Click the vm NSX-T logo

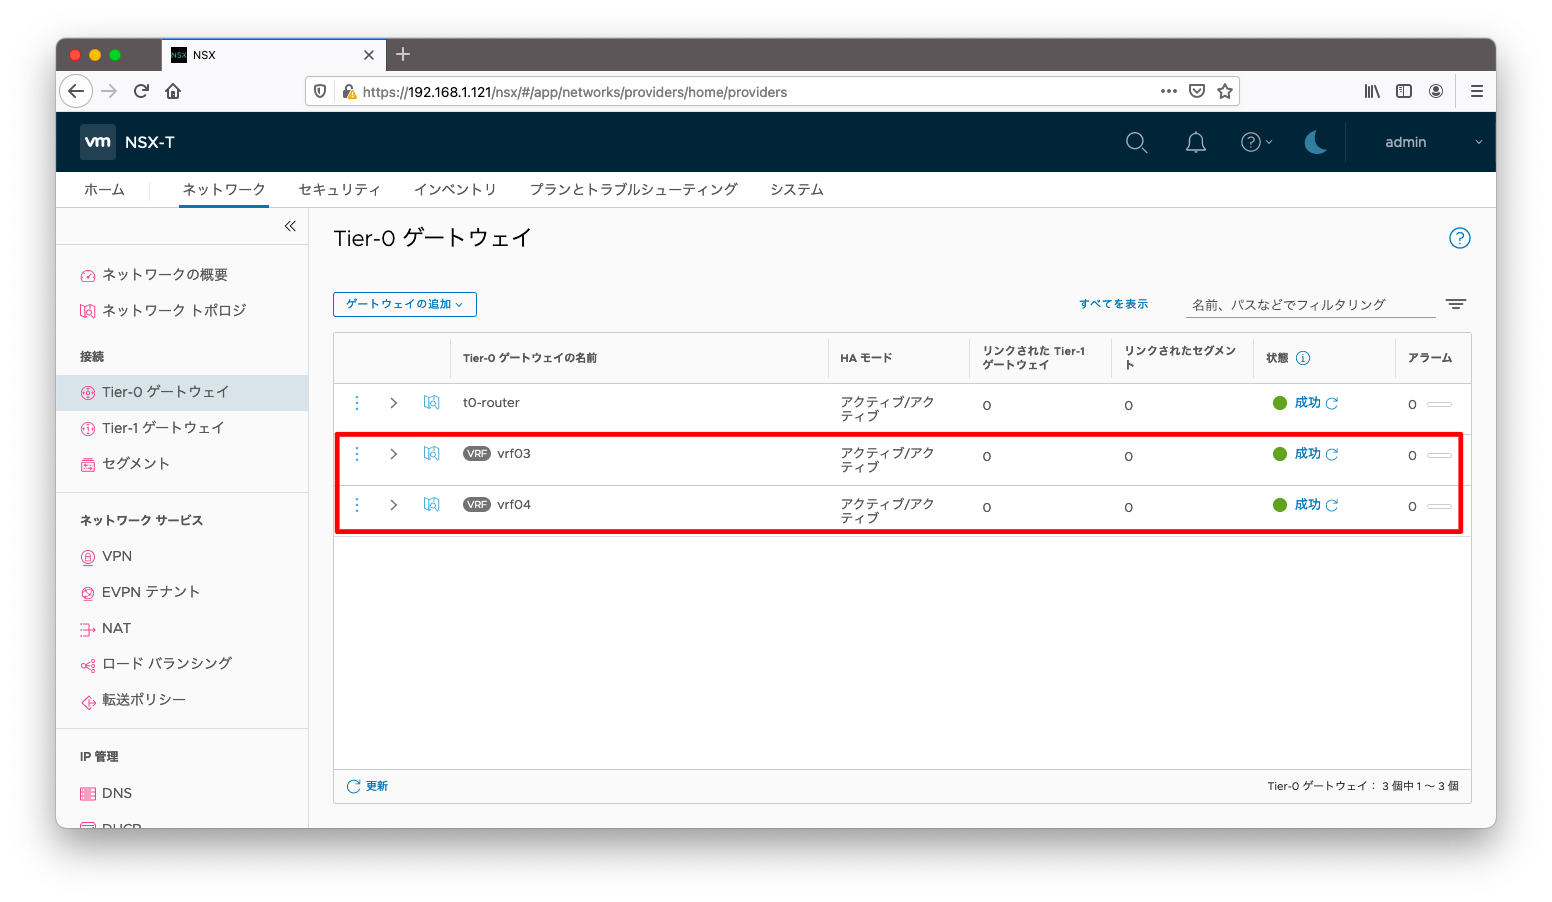[128, 142]
